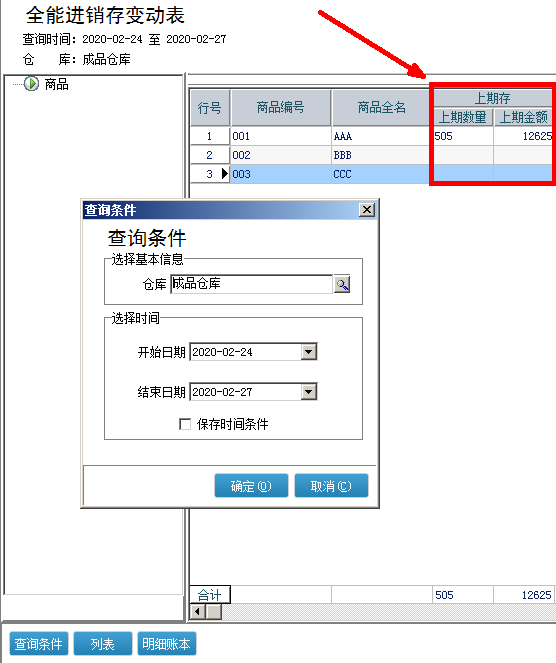Select the row with product 001 AAA
The width and height of the screenshot is (556, 663).
click(x=372, y=136)
